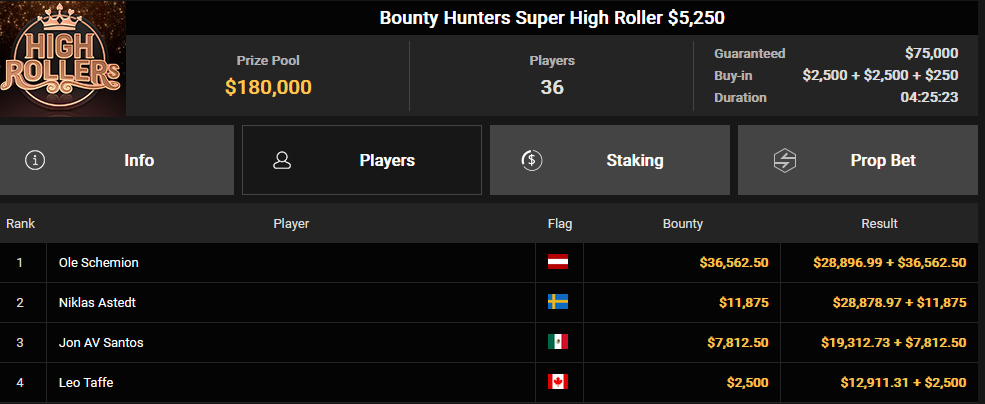The height and width of the screenshot is (404, 985).
Task: Click the Prop Bet hexagon icon
Action: click(785, 160)
